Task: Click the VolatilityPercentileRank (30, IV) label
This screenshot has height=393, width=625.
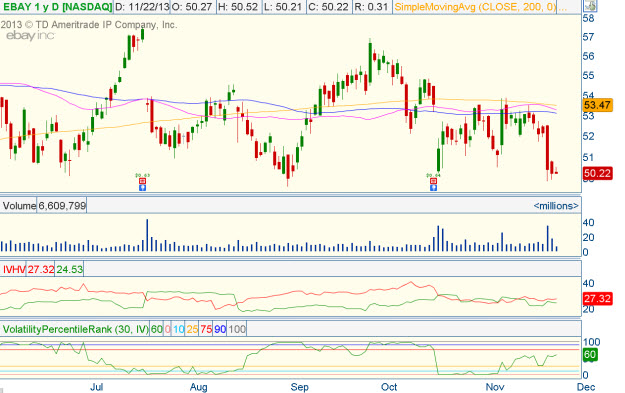Action: click(76, 329)
